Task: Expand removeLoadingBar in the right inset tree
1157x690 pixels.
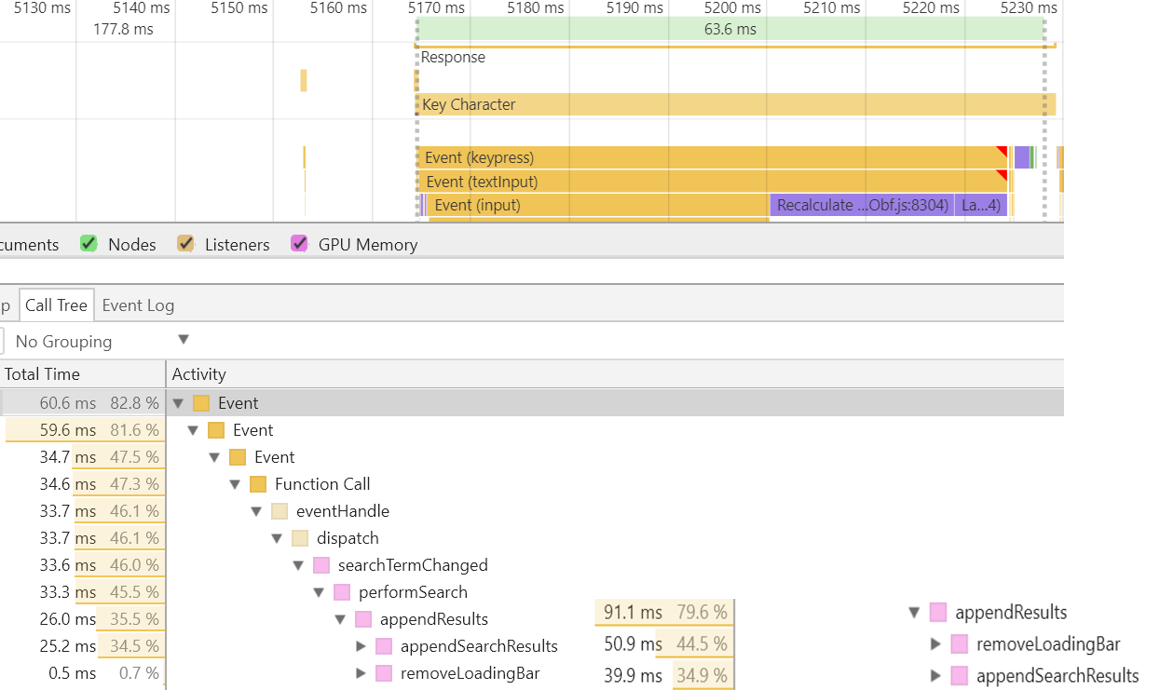Action: click(x=935, y=644)
